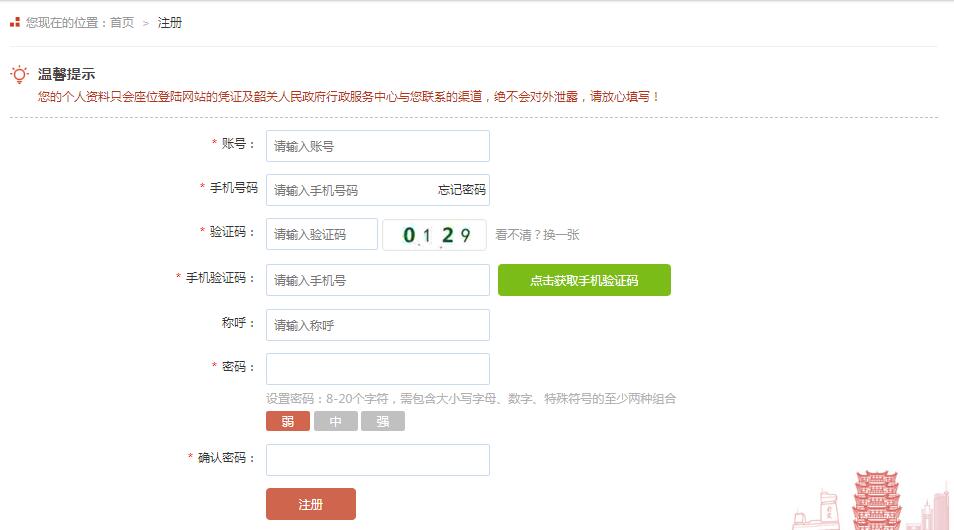
Task: Click 注册 in the breadcrumb path
Action: point(170,23)
